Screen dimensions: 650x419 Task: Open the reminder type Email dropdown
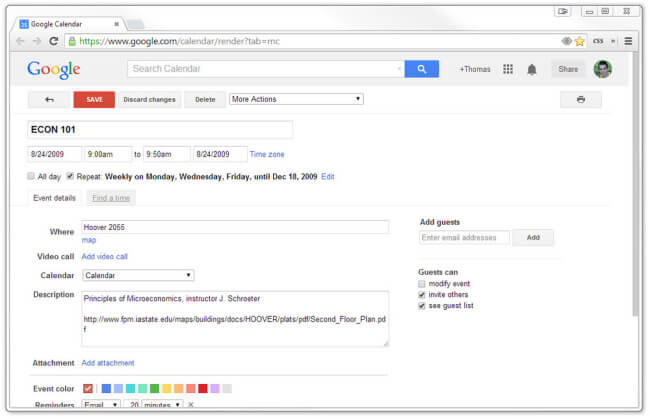[101, 405]
